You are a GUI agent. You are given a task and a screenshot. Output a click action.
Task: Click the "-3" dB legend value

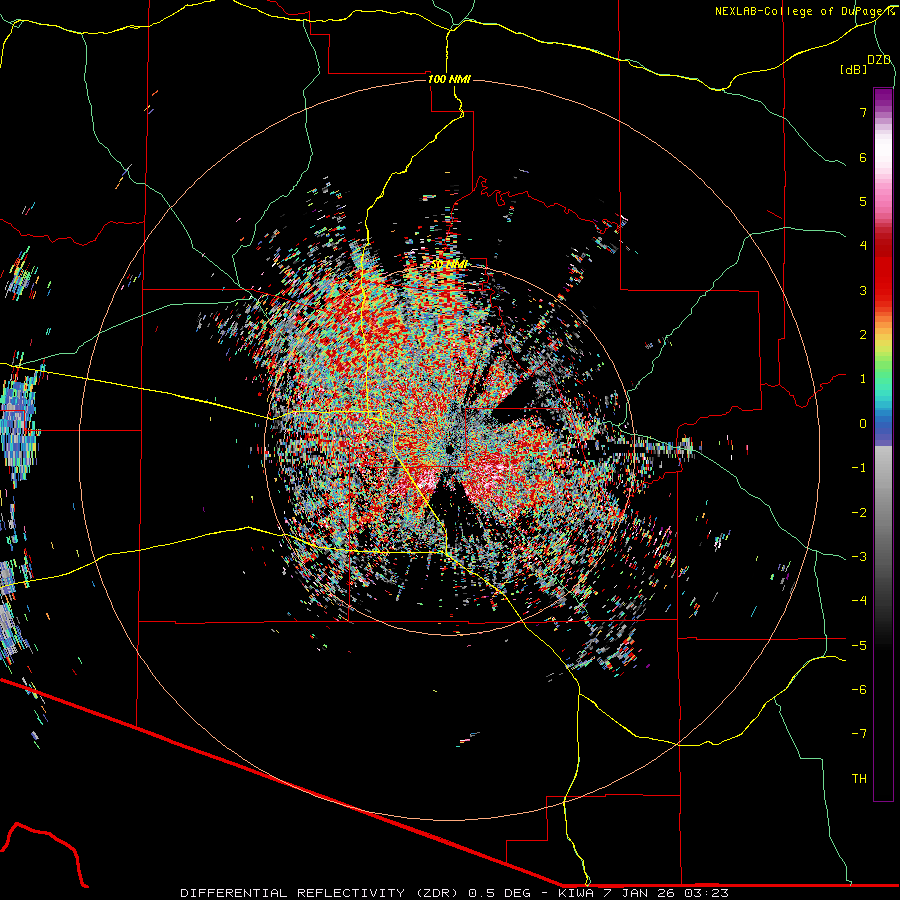(859, 557)
